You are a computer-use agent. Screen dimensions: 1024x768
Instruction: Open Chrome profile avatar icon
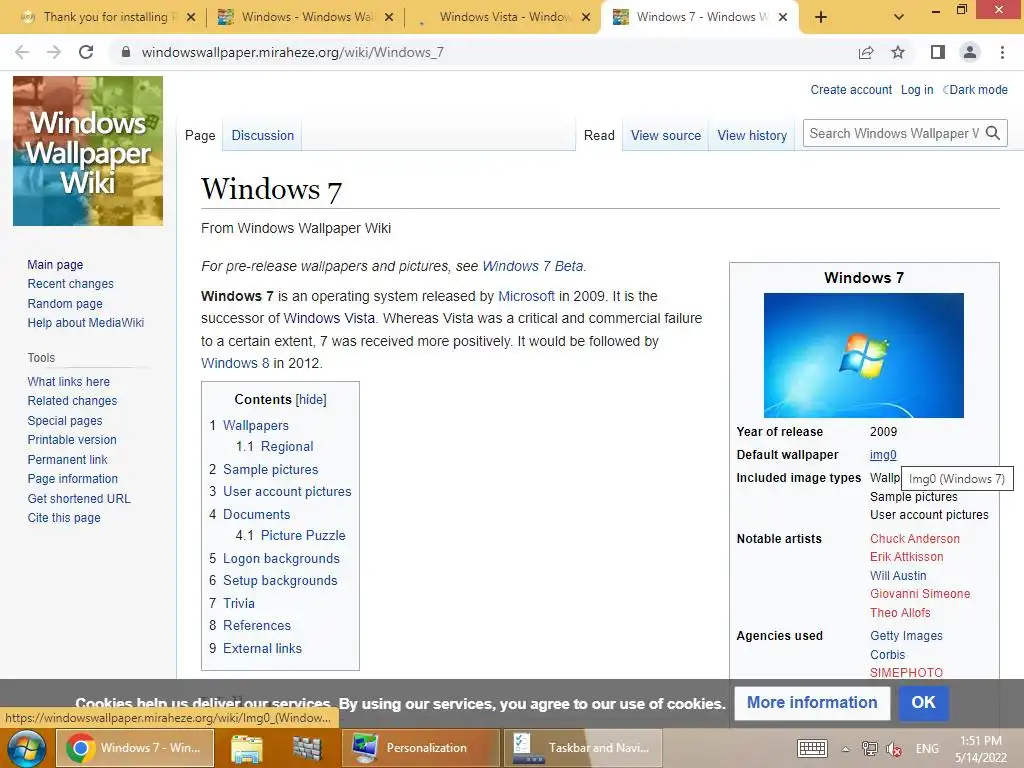click(970, 52)
